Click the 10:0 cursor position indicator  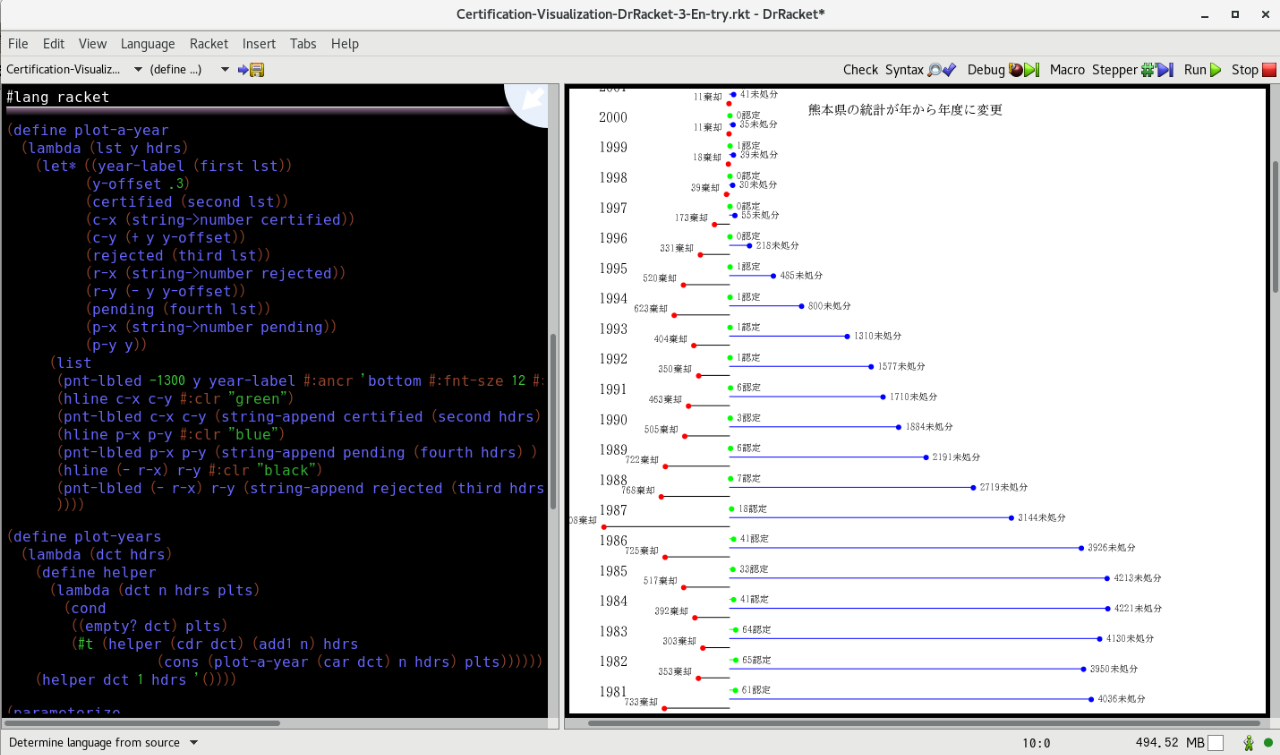tap(1036, 743)
